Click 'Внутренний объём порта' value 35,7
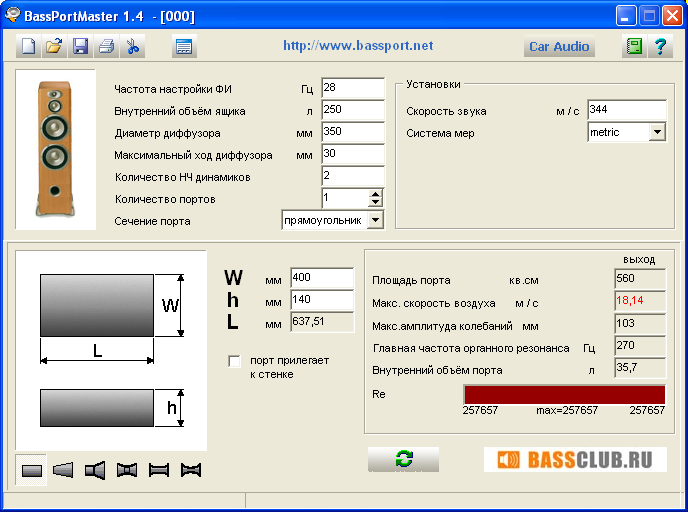This screenshot has height=512, width=688. (x=640, y=368)
